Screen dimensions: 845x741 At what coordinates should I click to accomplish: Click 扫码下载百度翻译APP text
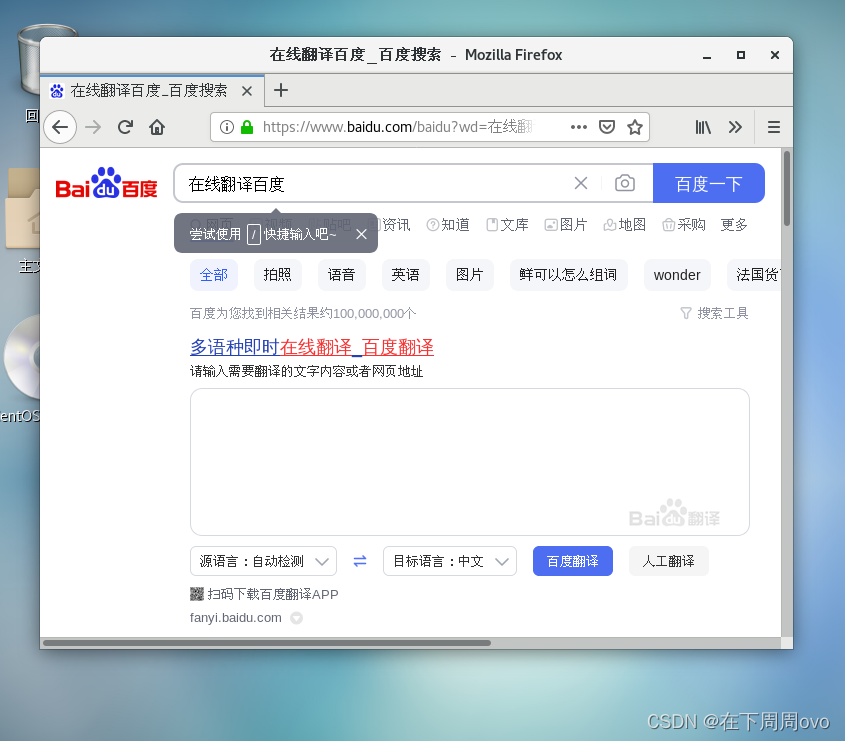273,594
